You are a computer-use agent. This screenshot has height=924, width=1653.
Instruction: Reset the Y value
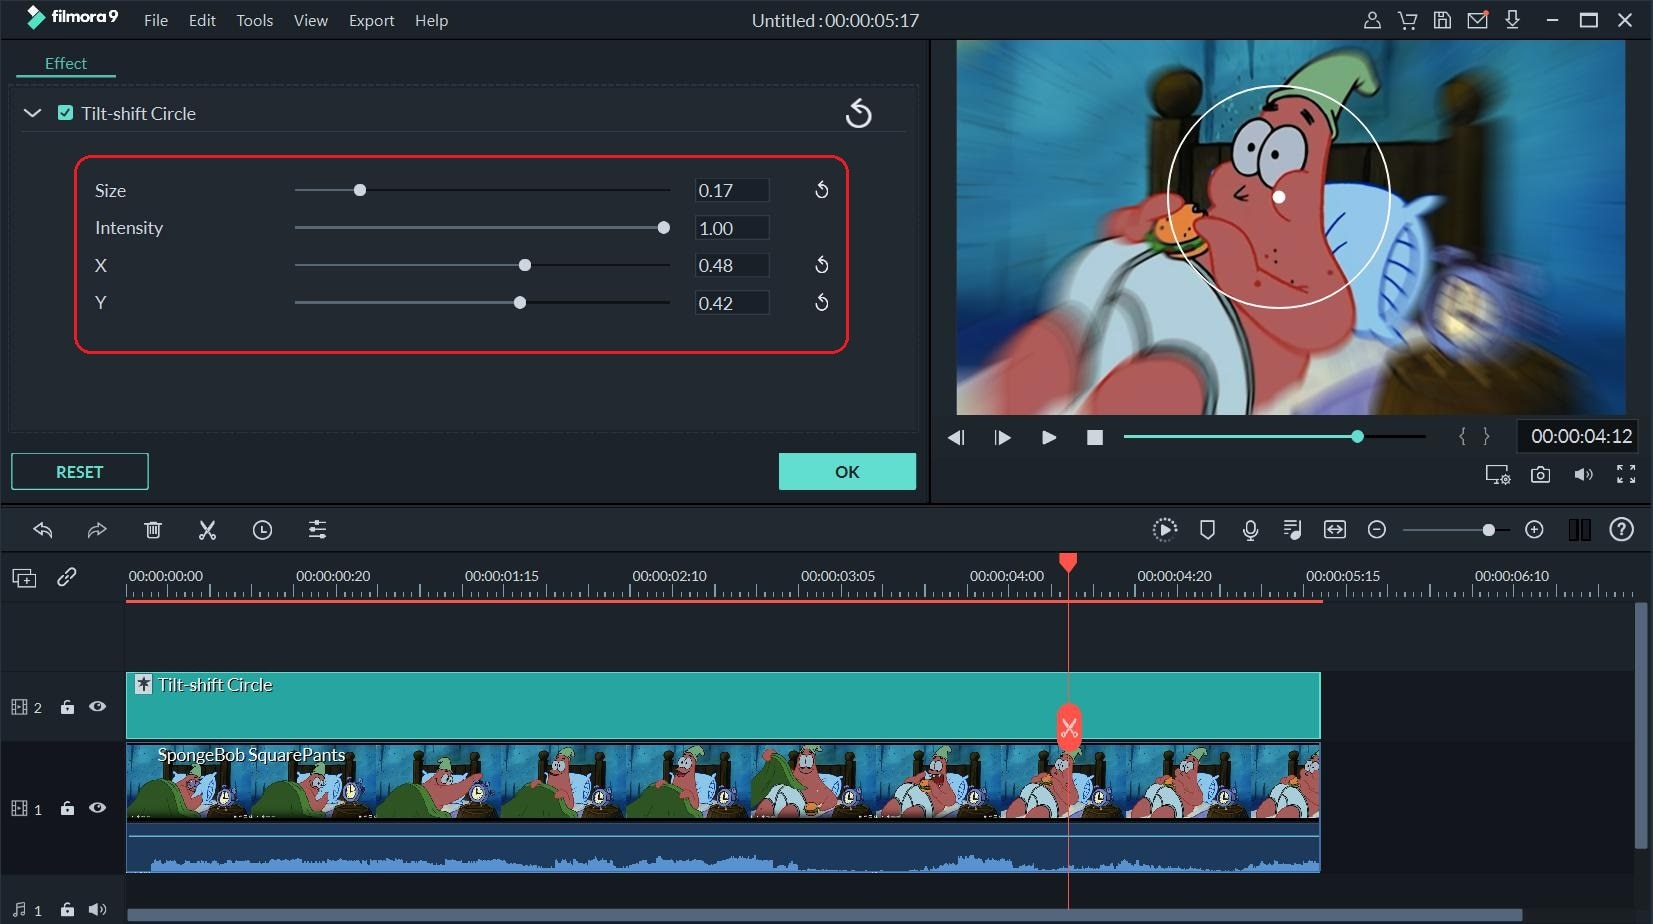tap(821, 302)
